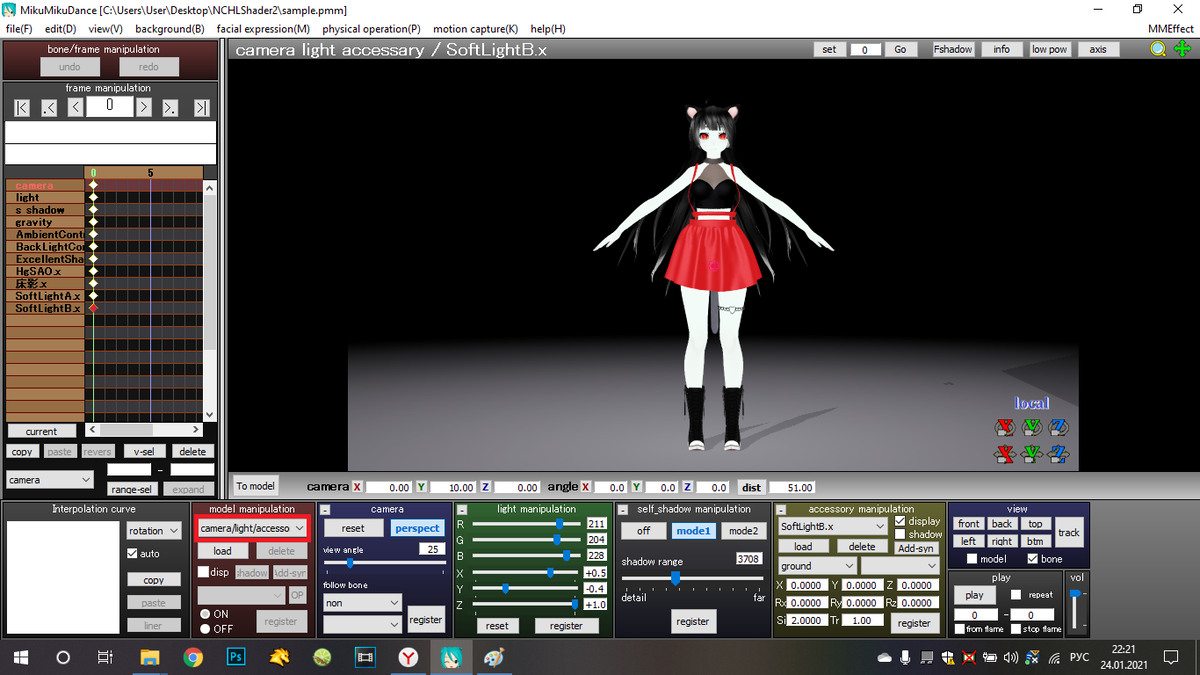
Task: Click the light R color slider
Action: (526, 523)
